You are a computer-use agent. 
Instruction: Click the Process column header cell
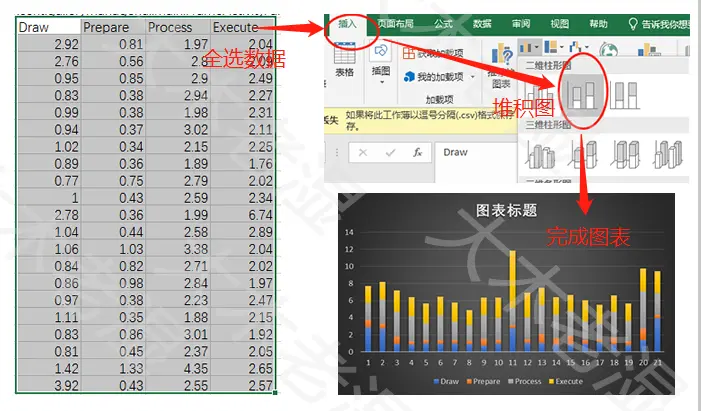pos(178,27)
